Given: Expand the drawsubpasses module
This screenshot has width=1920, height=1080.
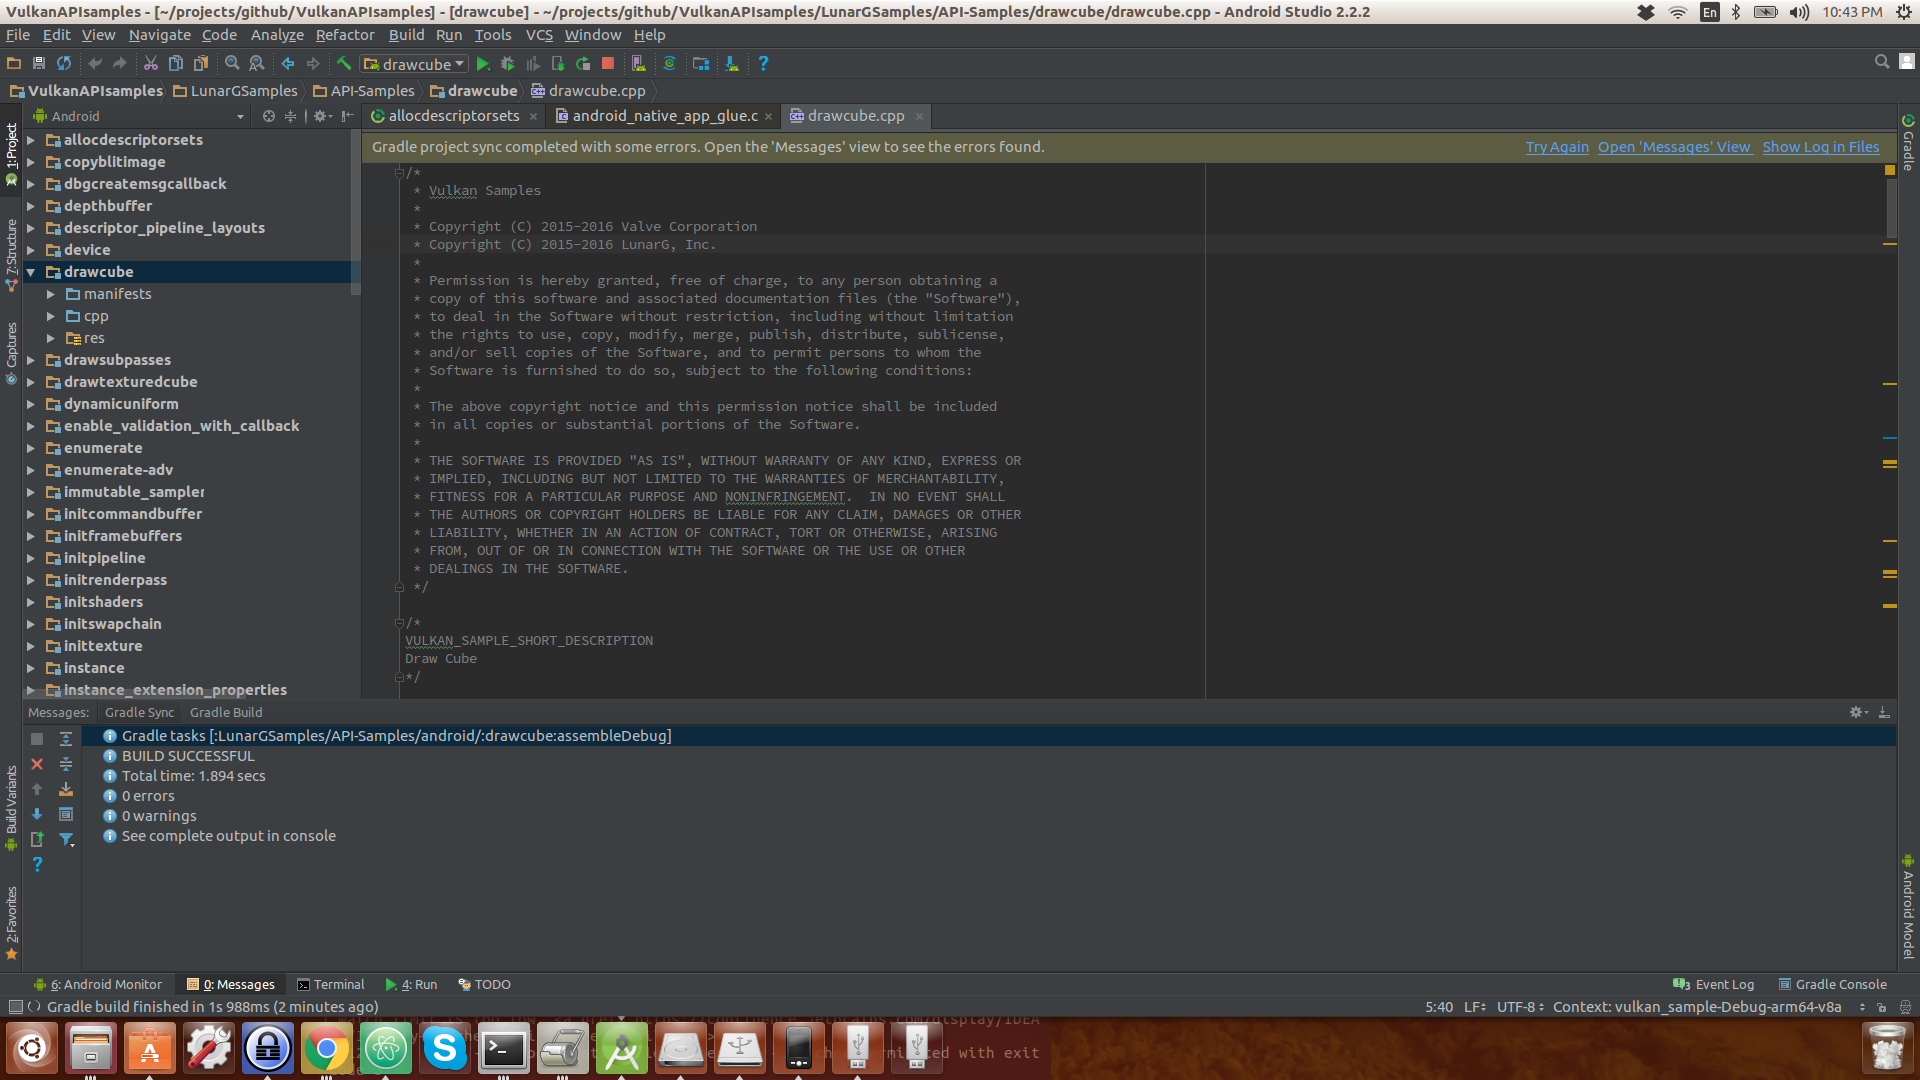Looking at the screenshot, I should (31, 360).
